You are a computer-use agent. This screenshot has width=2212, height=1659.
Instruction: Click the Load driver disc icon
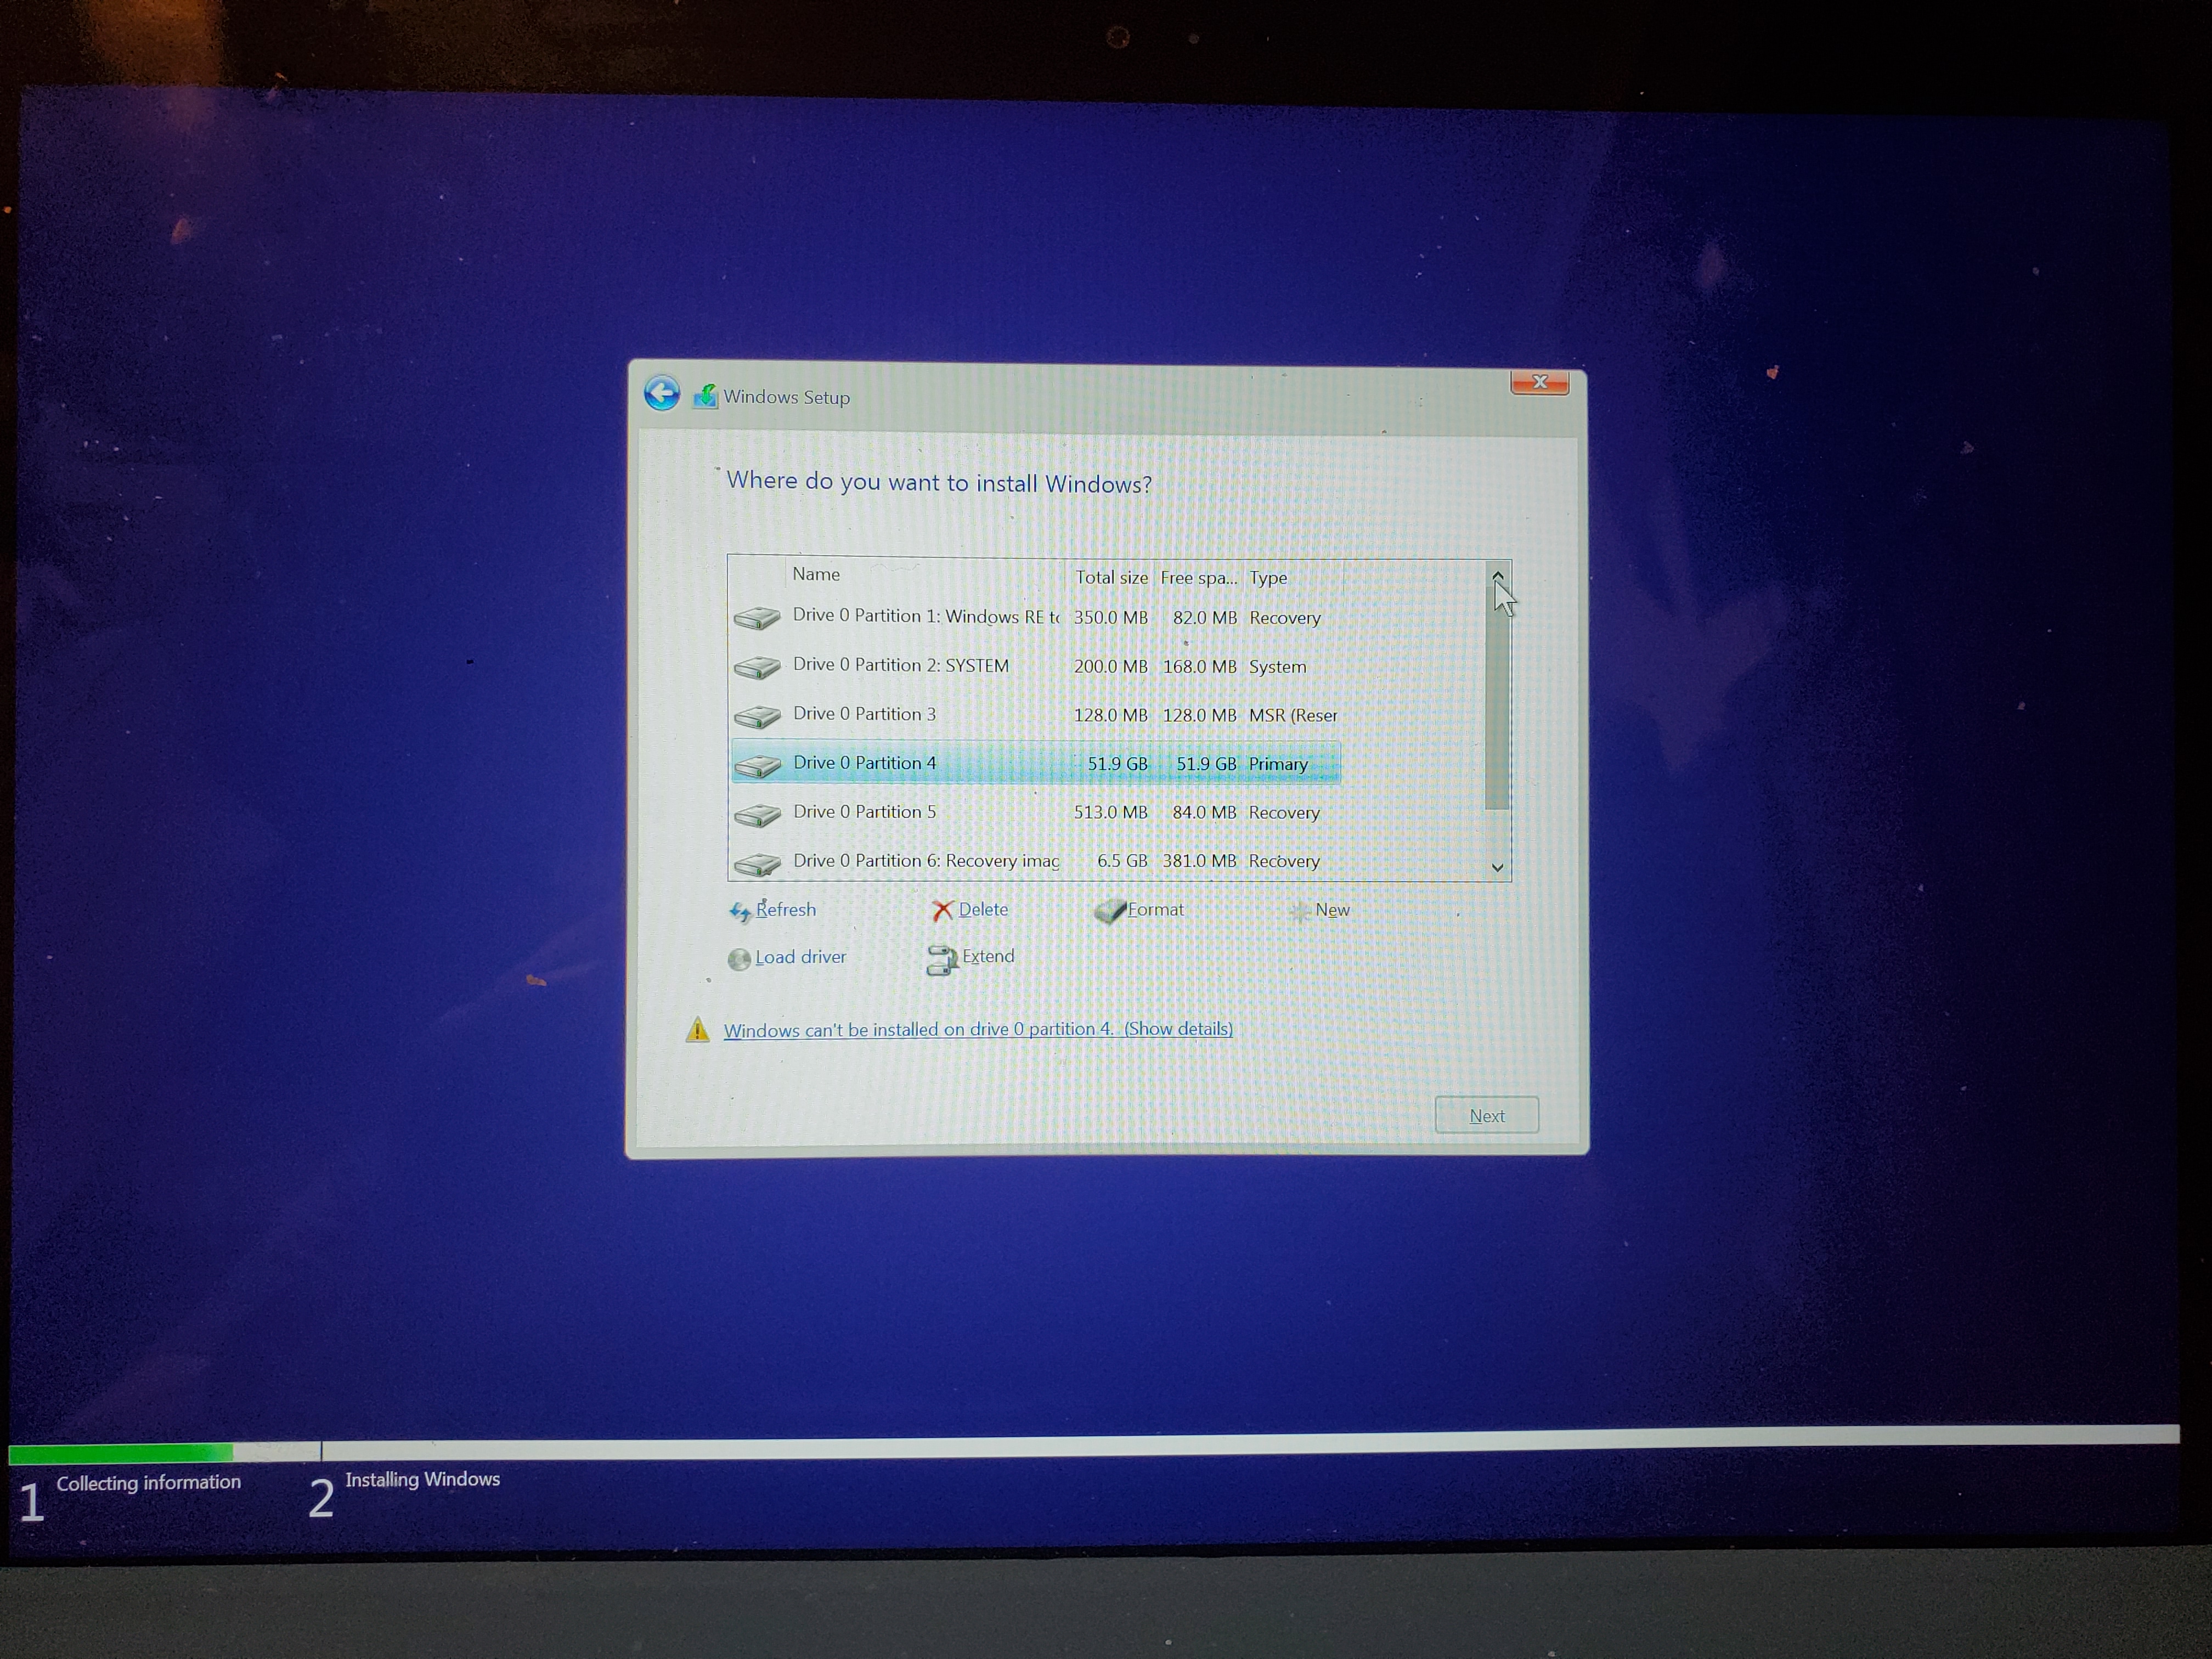[739, 959]
